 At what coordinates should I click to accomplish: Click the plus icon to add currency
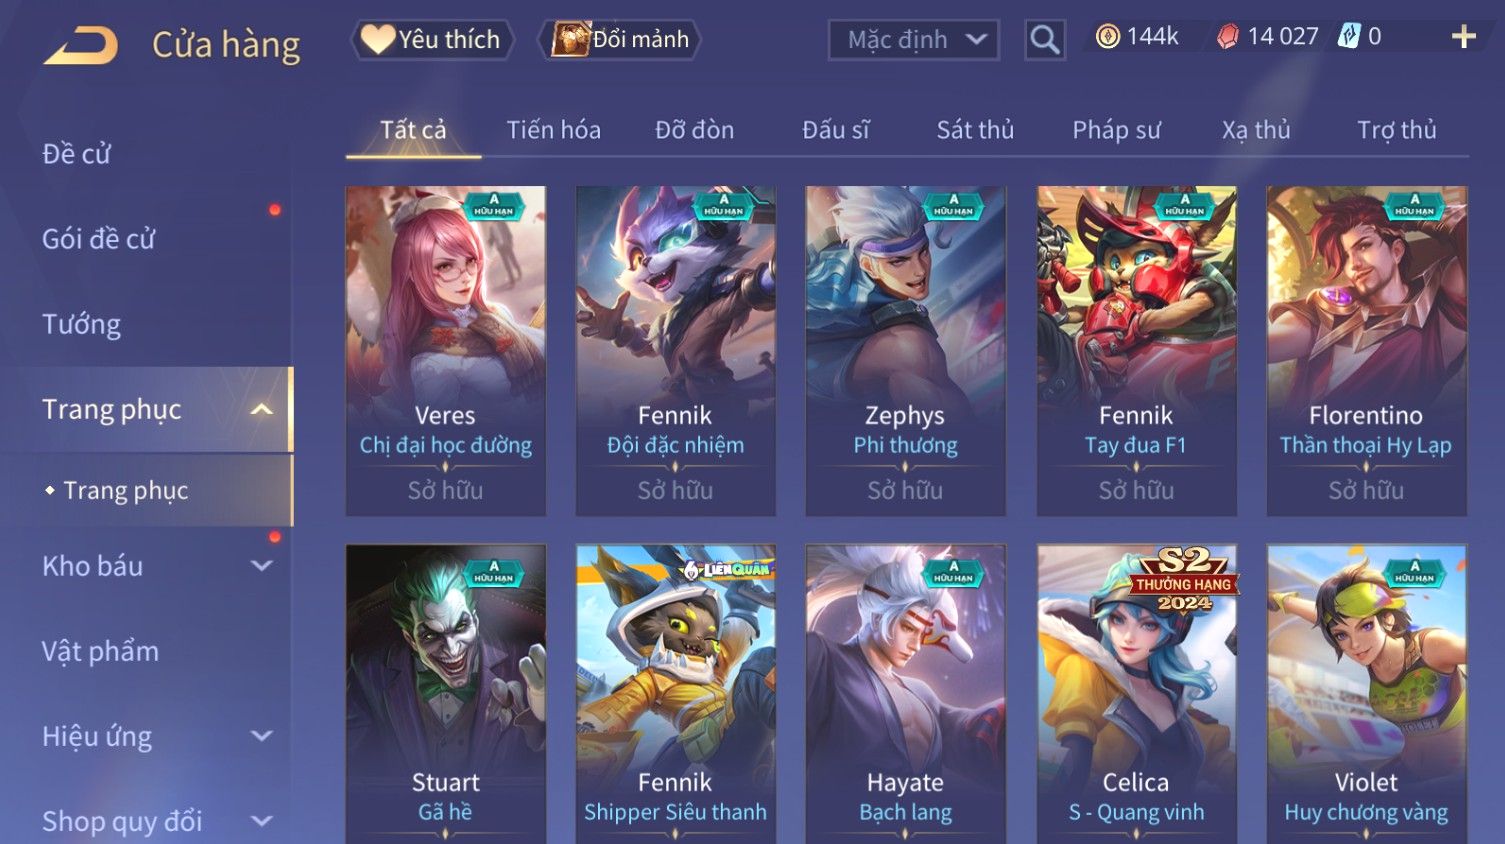coord(1464,37)
